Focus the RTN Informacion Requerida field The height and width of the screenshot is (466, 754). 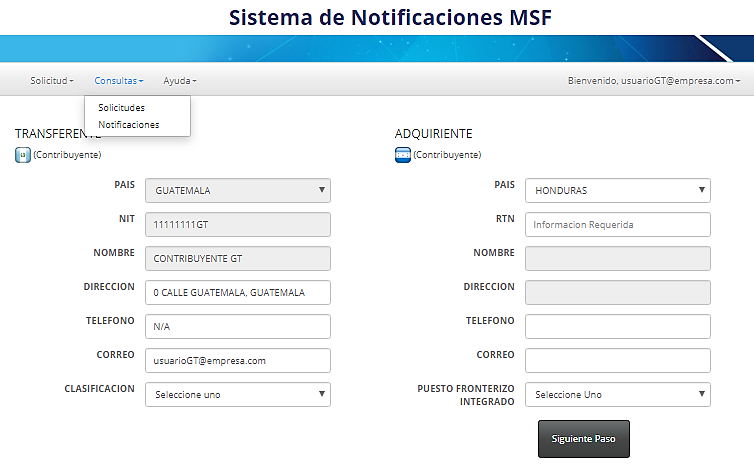click(618, 225)
